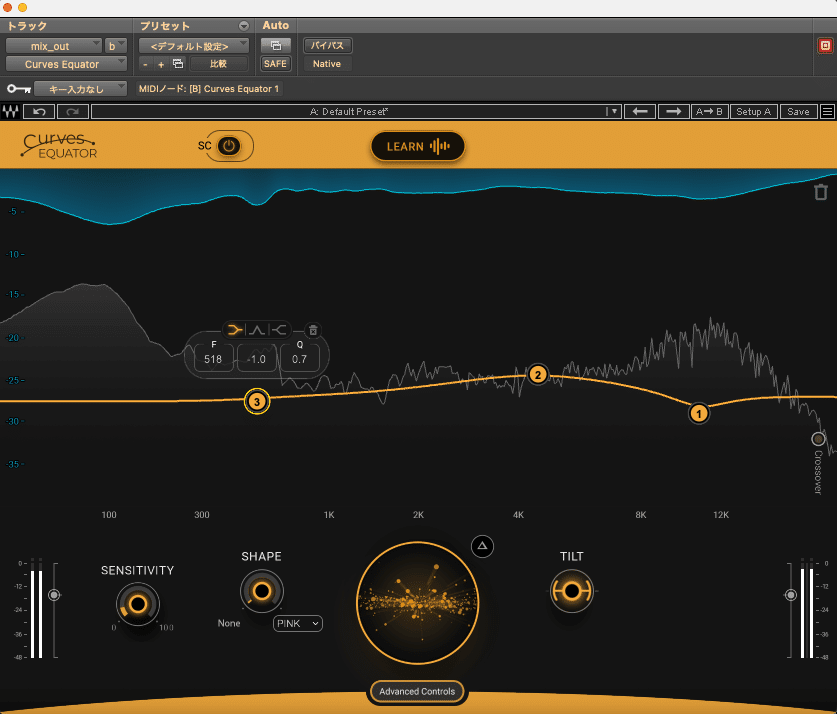Click the TILT knob
Image resolution: width=837 pixels, height=714 pixels.
(x=572, y=591)
